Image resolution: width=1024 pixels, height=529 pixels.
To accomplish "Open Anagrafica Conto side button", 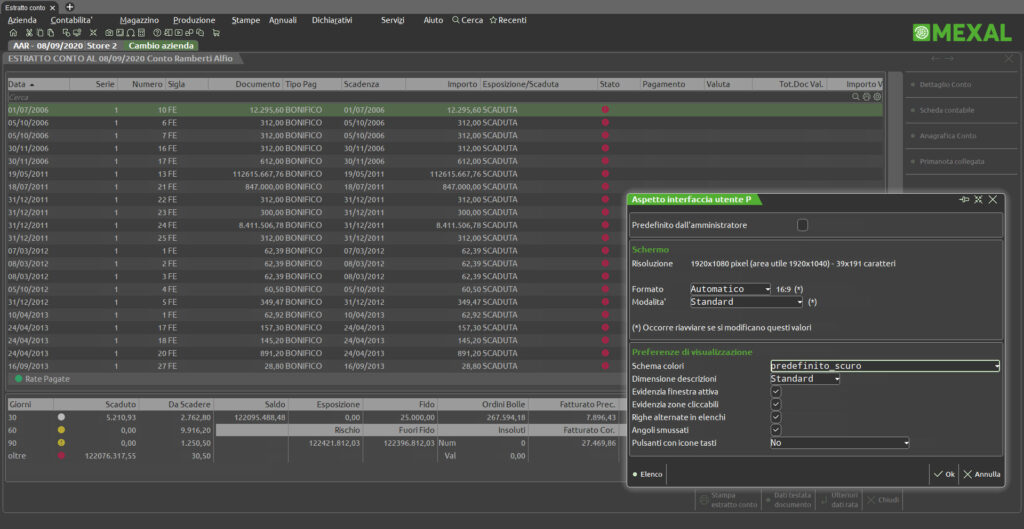I will coord(961,136).
